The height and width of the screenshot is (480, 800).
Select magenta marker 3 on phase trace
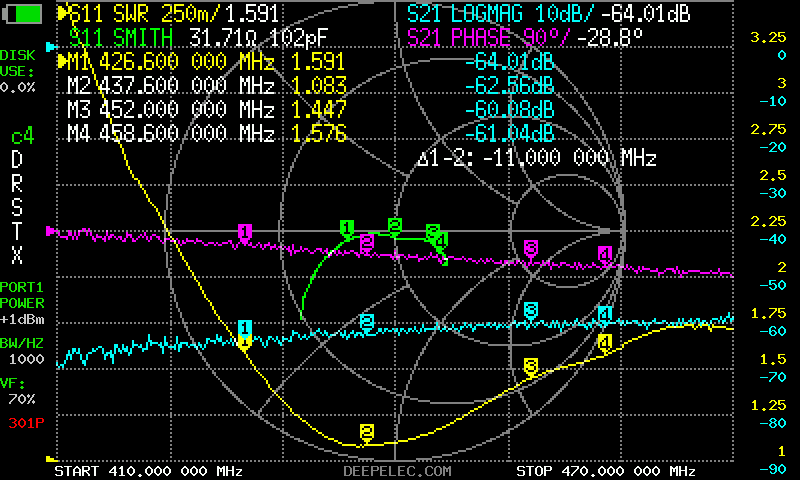pos(531,249)
